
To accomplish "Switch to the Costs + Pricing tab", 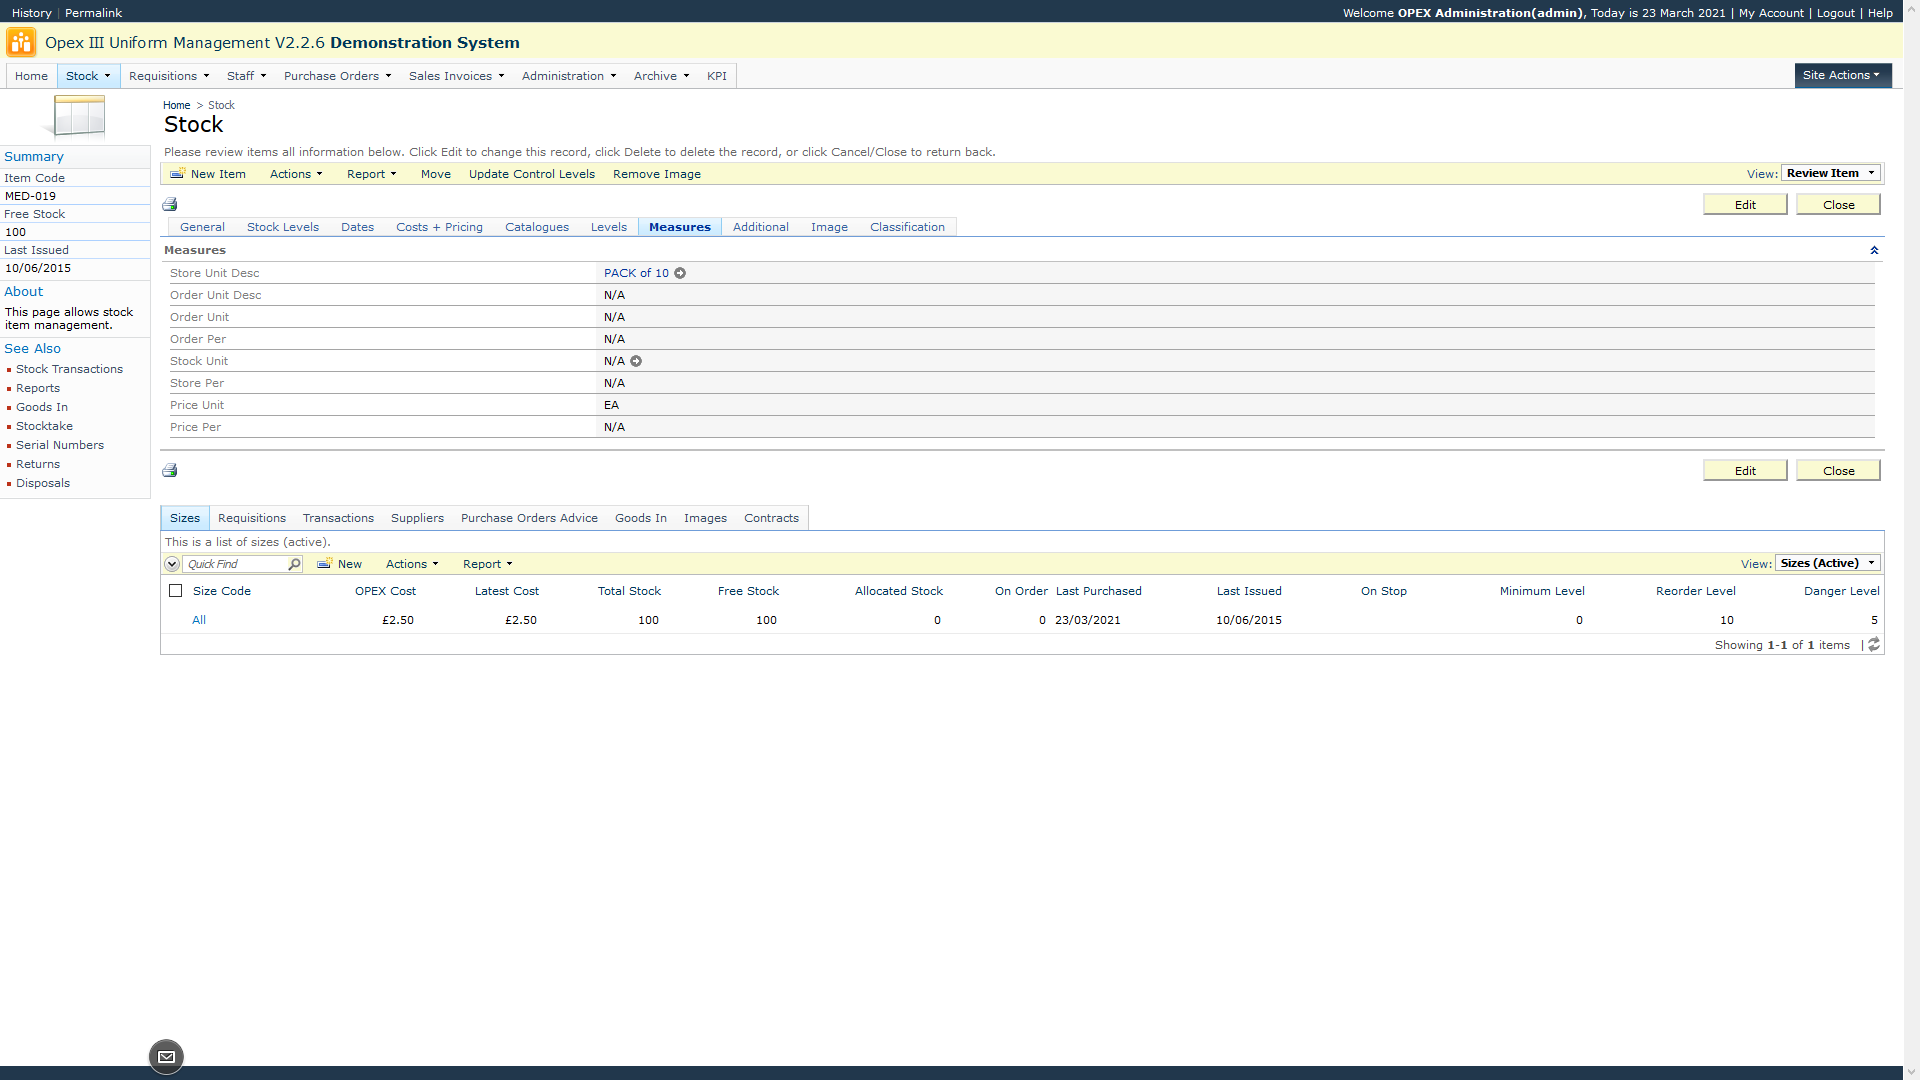I will pyautogui.click(x=439, y=227).
